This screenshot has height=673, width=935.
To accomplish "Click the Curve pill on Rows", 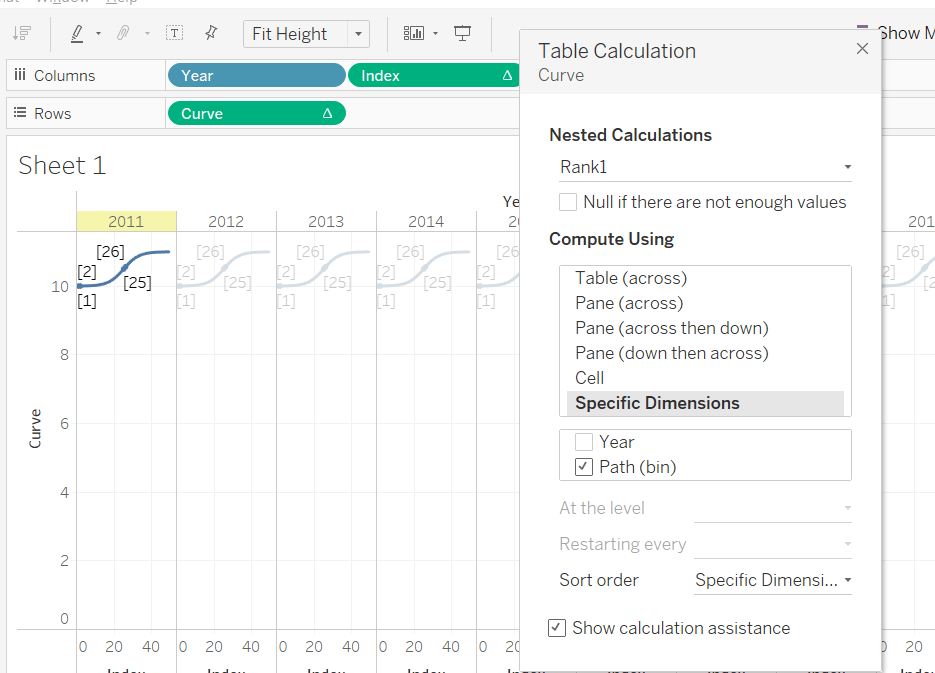I will (x=256, y=113).
